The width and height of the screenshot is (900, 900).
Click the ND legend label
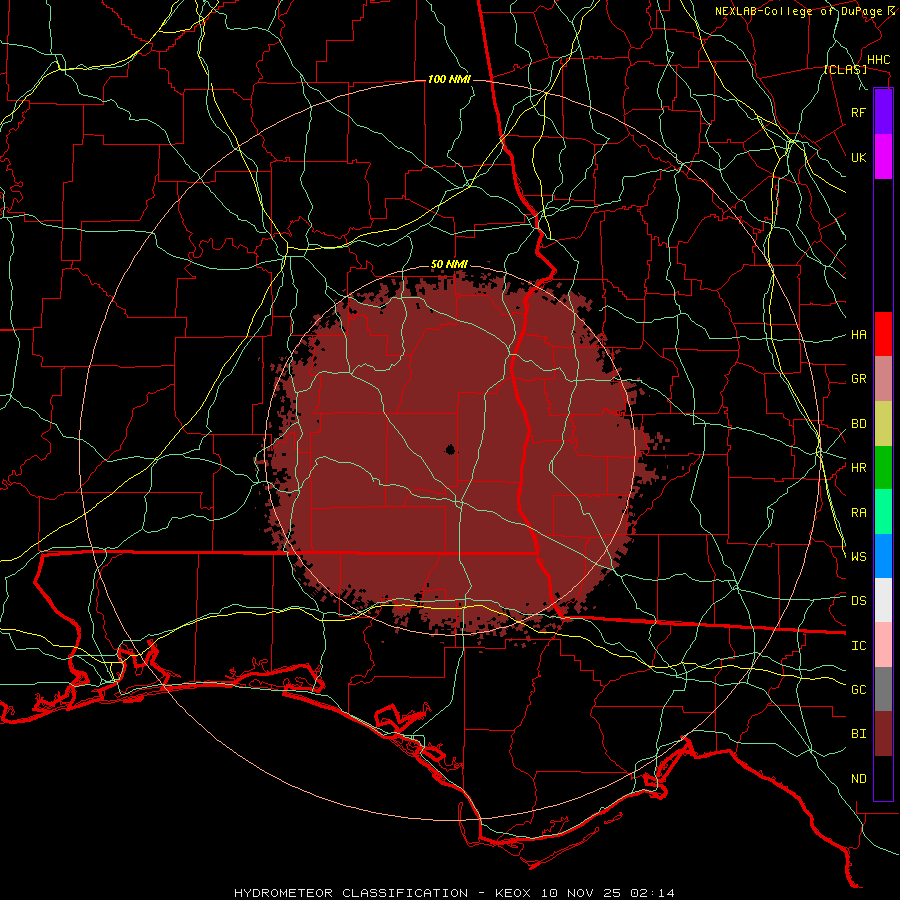pos(858,779)
